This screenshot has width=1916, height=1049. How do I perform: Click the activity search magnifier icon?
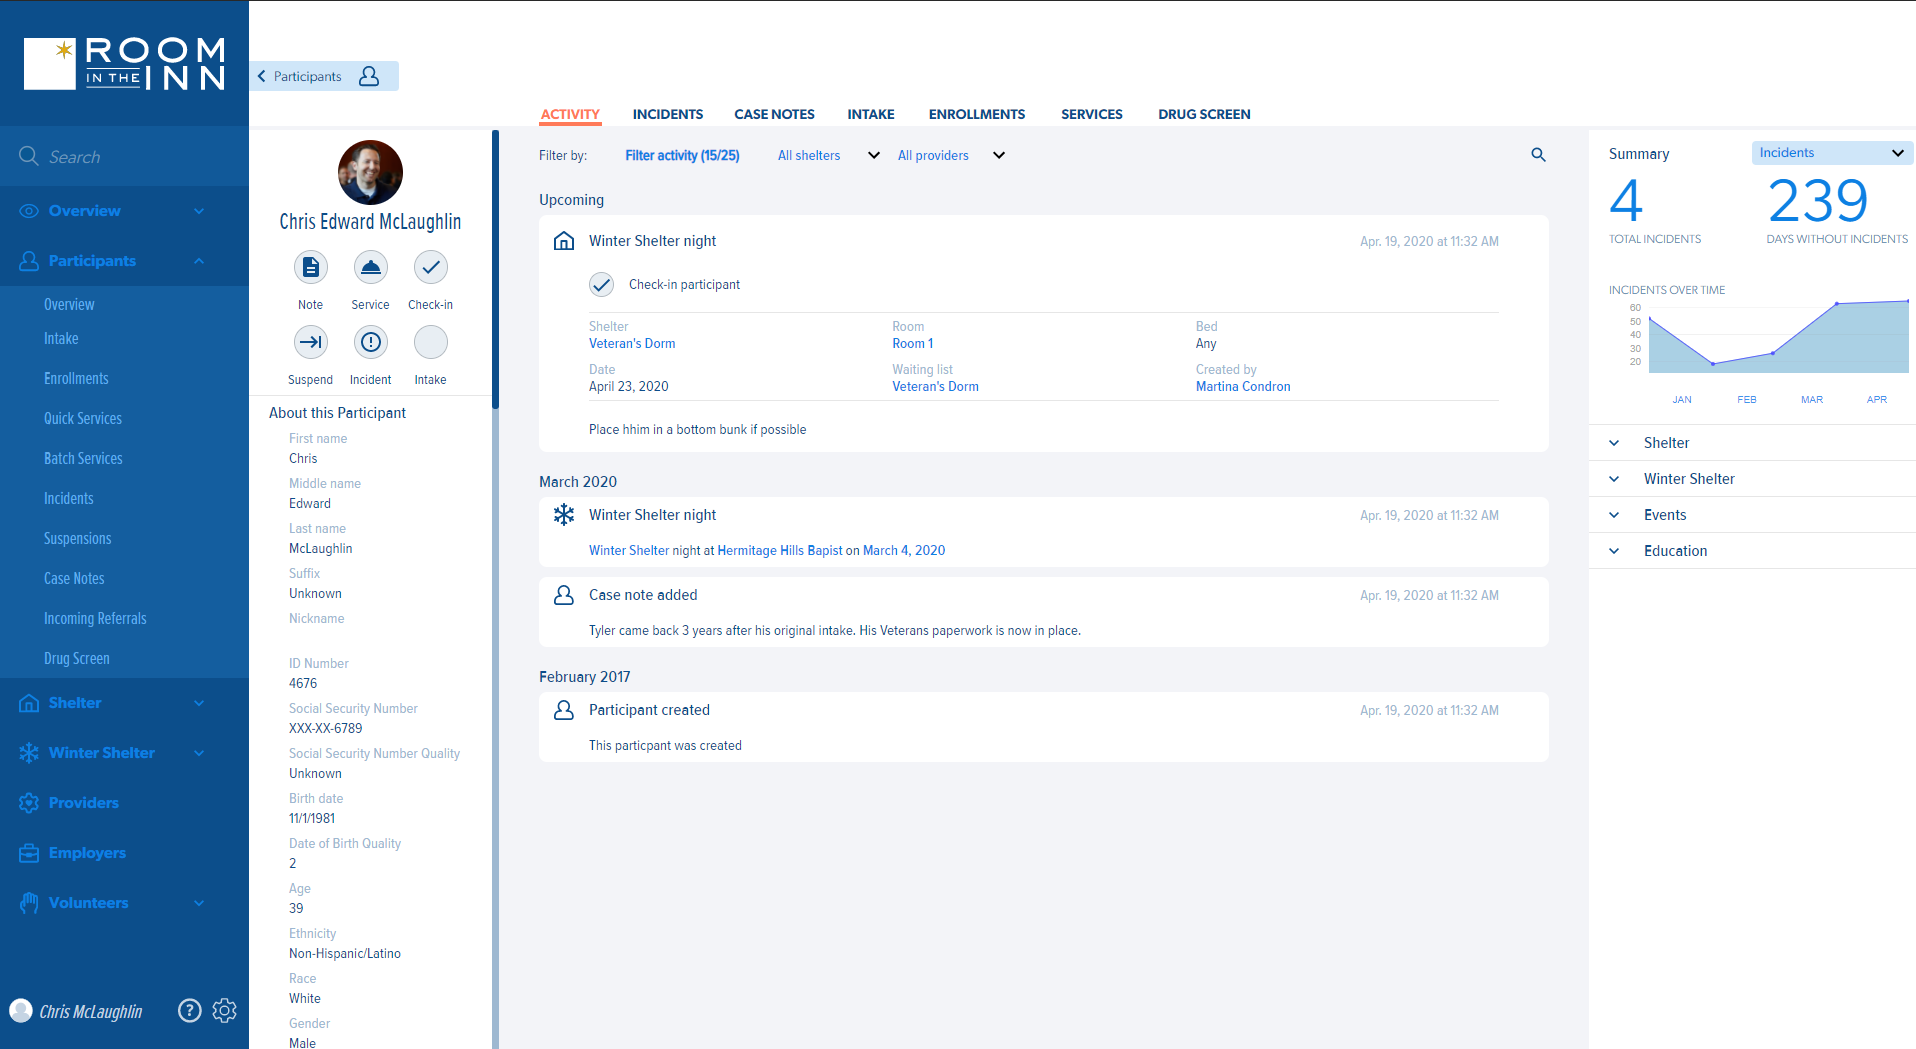(x=1538, y=155)
